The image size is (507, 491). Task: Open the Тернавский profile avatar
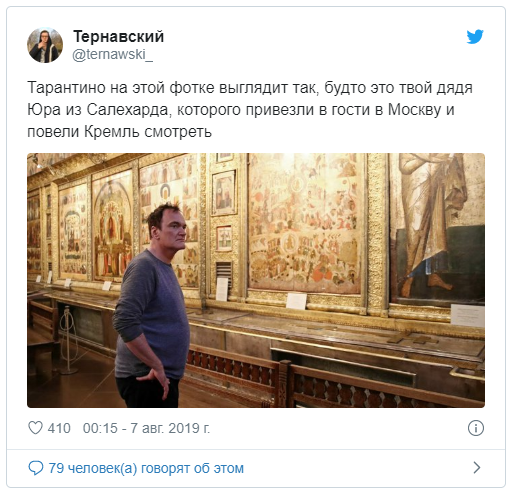pos(45,45)
